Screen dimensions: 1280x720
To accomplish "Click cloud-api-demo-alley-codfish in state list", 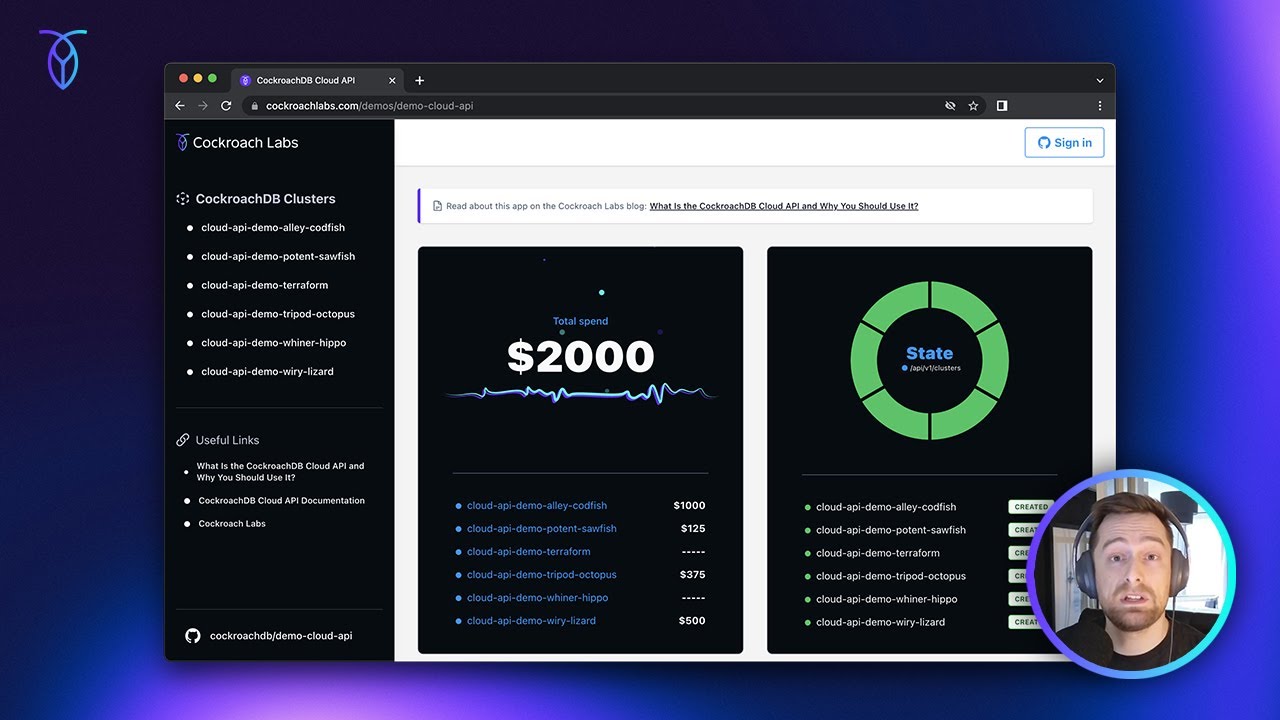I will tap(886, 507).
